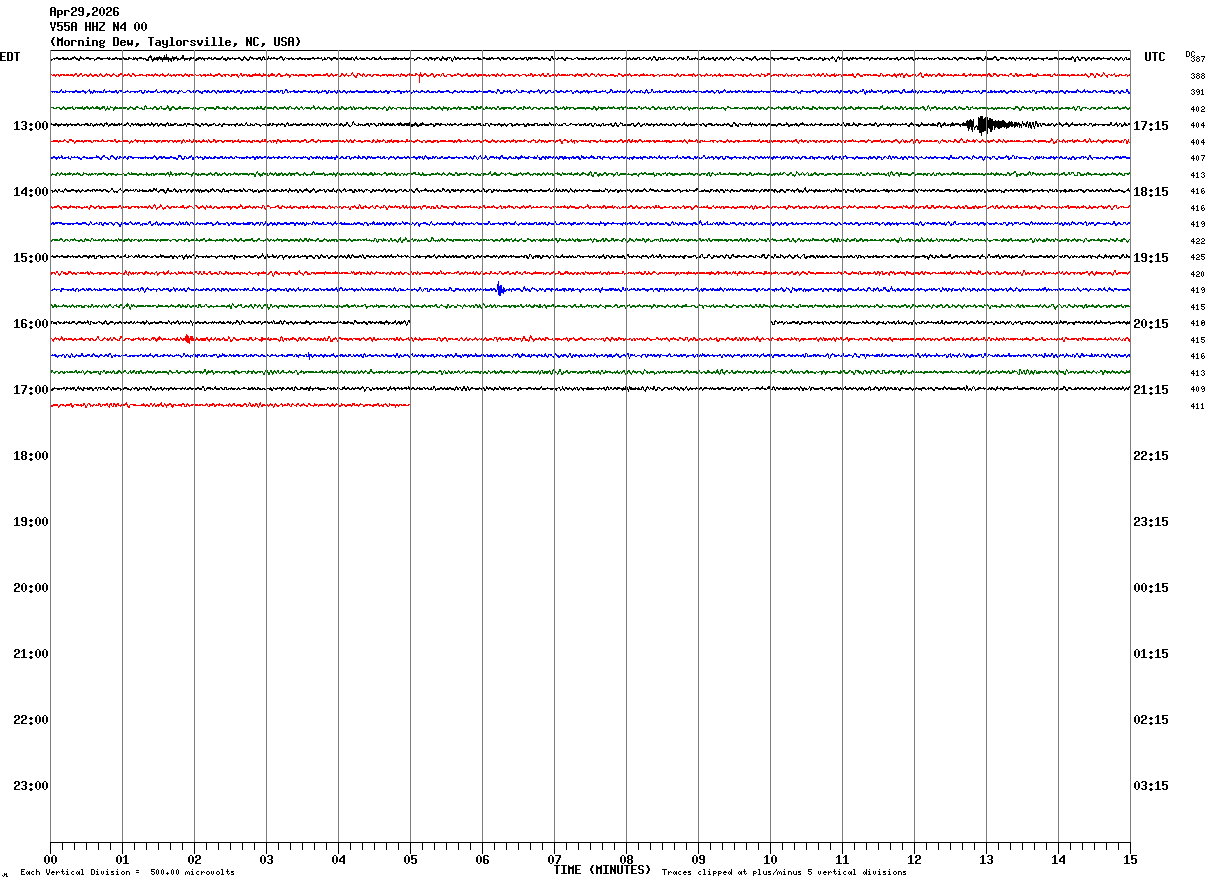The width and height of the screenshot is (1210, 886).
Task: Click minute 09 on the time axis
Action: coord(698,860)
